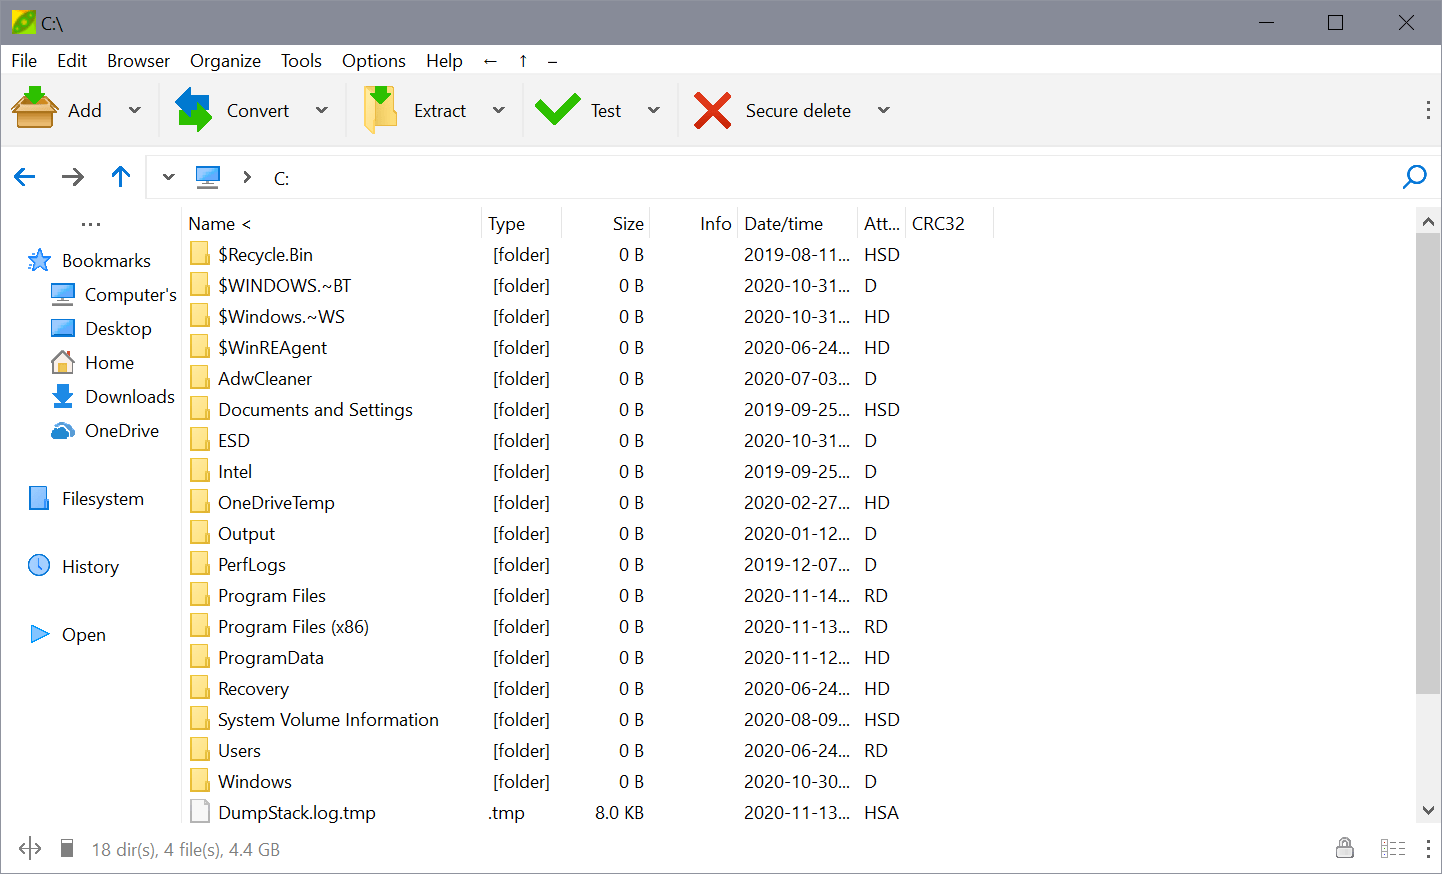The height and width of the screenshot is (874, 1442).
Task: Select Computer's root in sidebar
Action: tap(113, 294)
